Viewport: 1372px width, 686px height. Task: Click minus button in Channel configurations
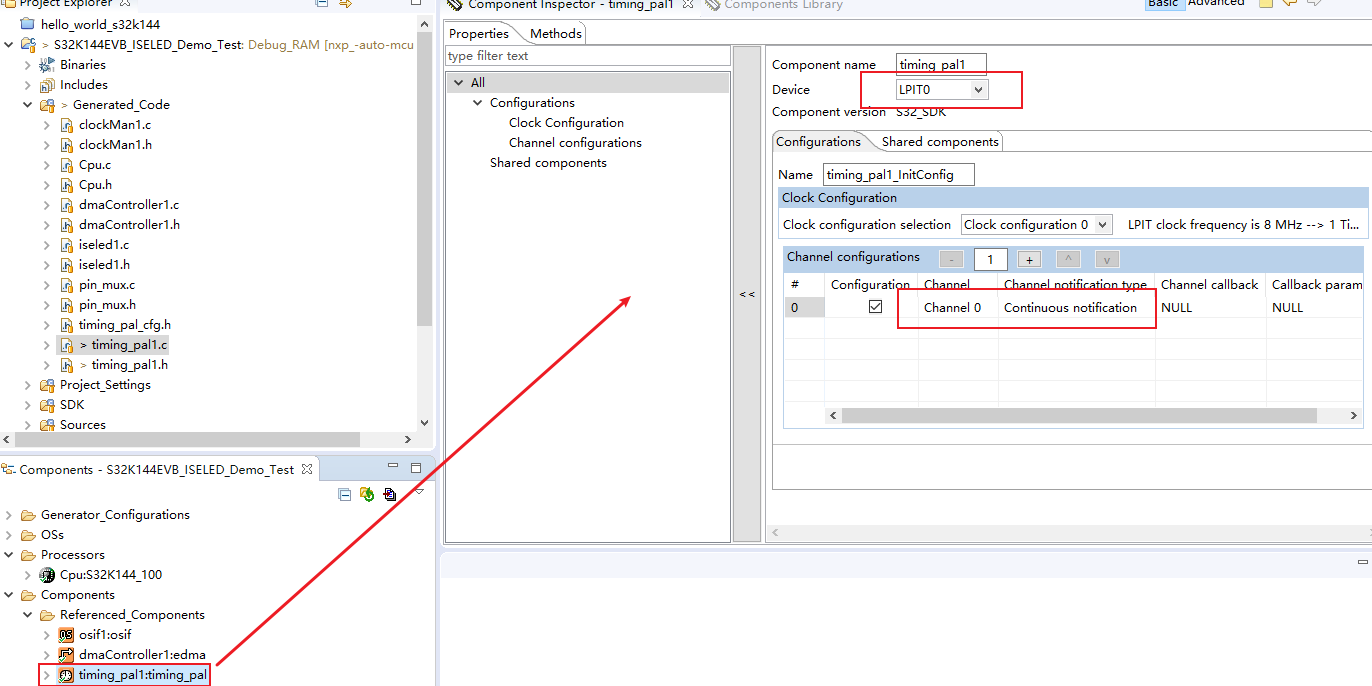click(x=952, y=260)
